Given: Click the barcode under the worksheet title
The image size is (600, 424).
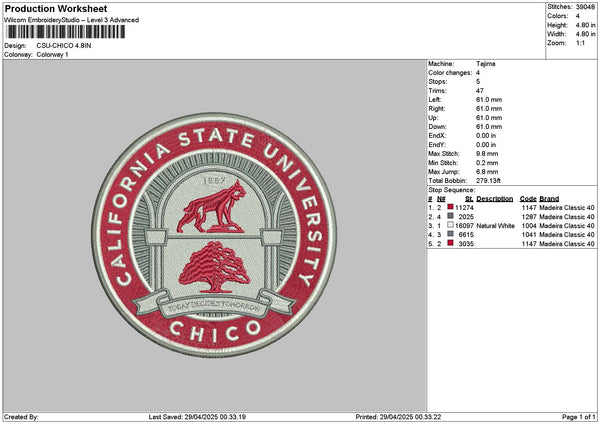Looking at the screenshot, I should point(65,32).
